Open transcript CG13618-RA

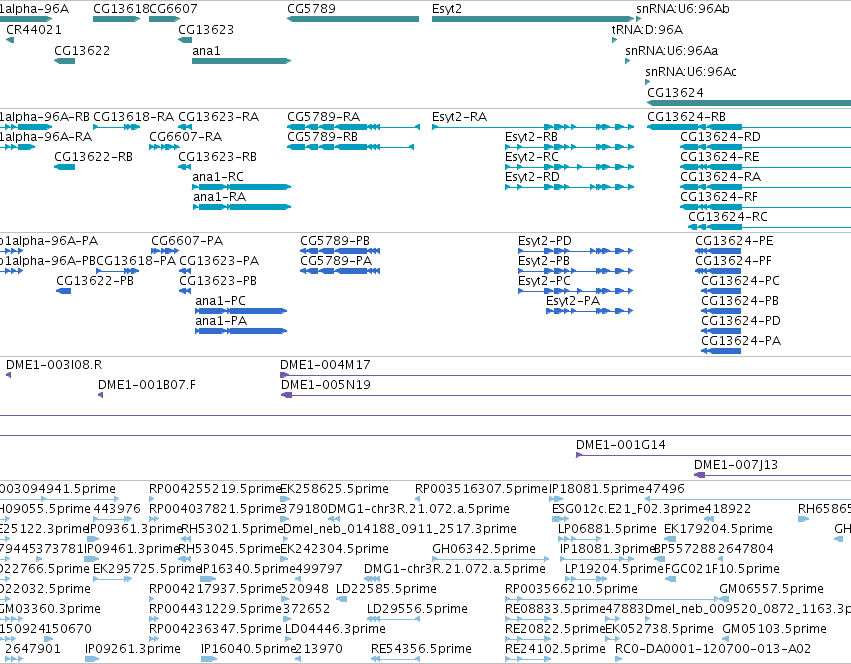coord(117,127)
